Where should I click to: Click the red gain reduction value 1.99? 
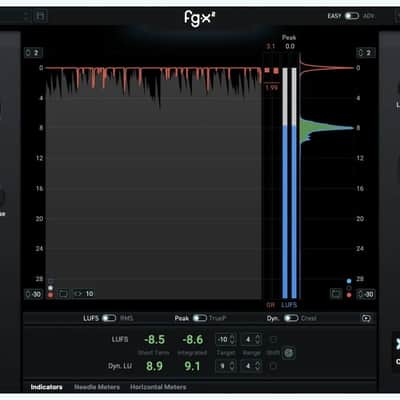[x=272, y=88]
